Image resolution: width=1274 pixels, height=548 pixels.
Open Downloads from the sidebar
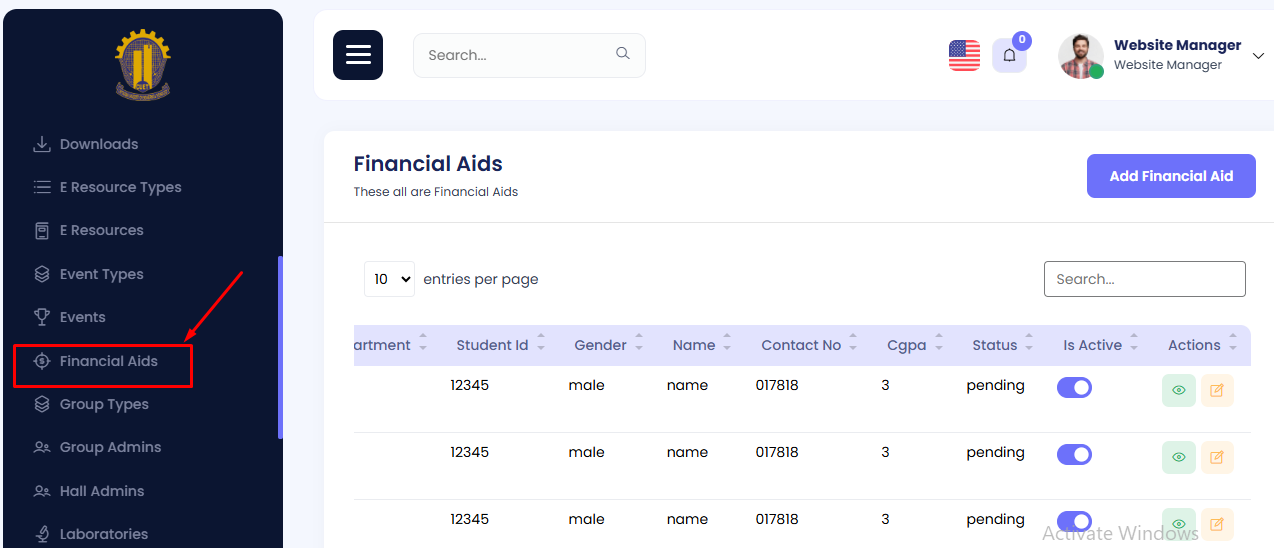click(98, 144)
